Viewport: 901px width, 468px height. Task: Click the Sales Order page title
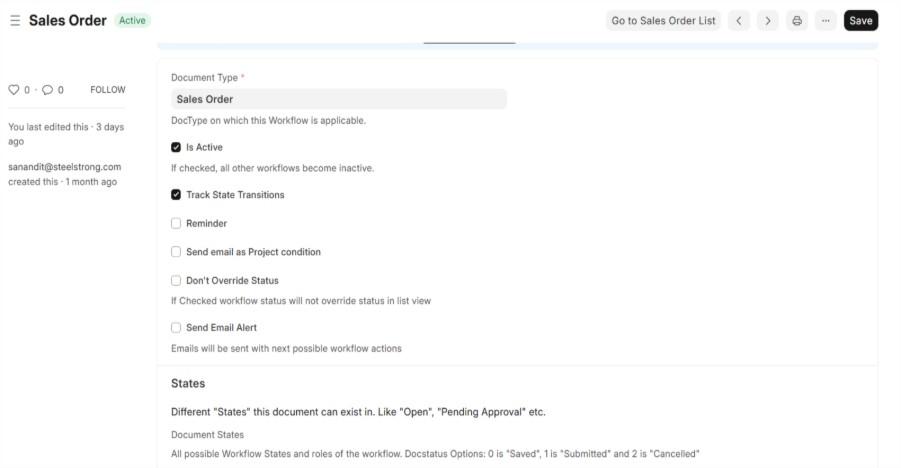pyautogui.click(x=68, y=20)
